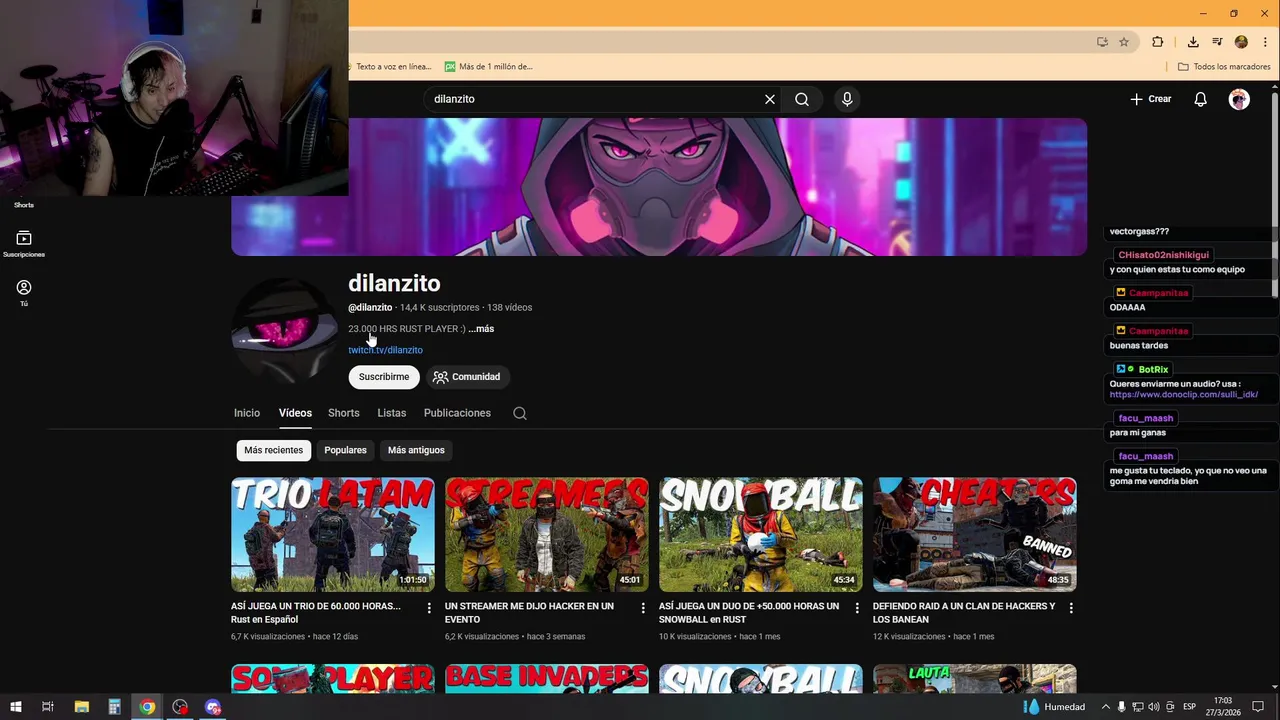This screenshot has height=720, width=1280.
Task: Start voice search with the microphone icon
Action: click(847, 99)
